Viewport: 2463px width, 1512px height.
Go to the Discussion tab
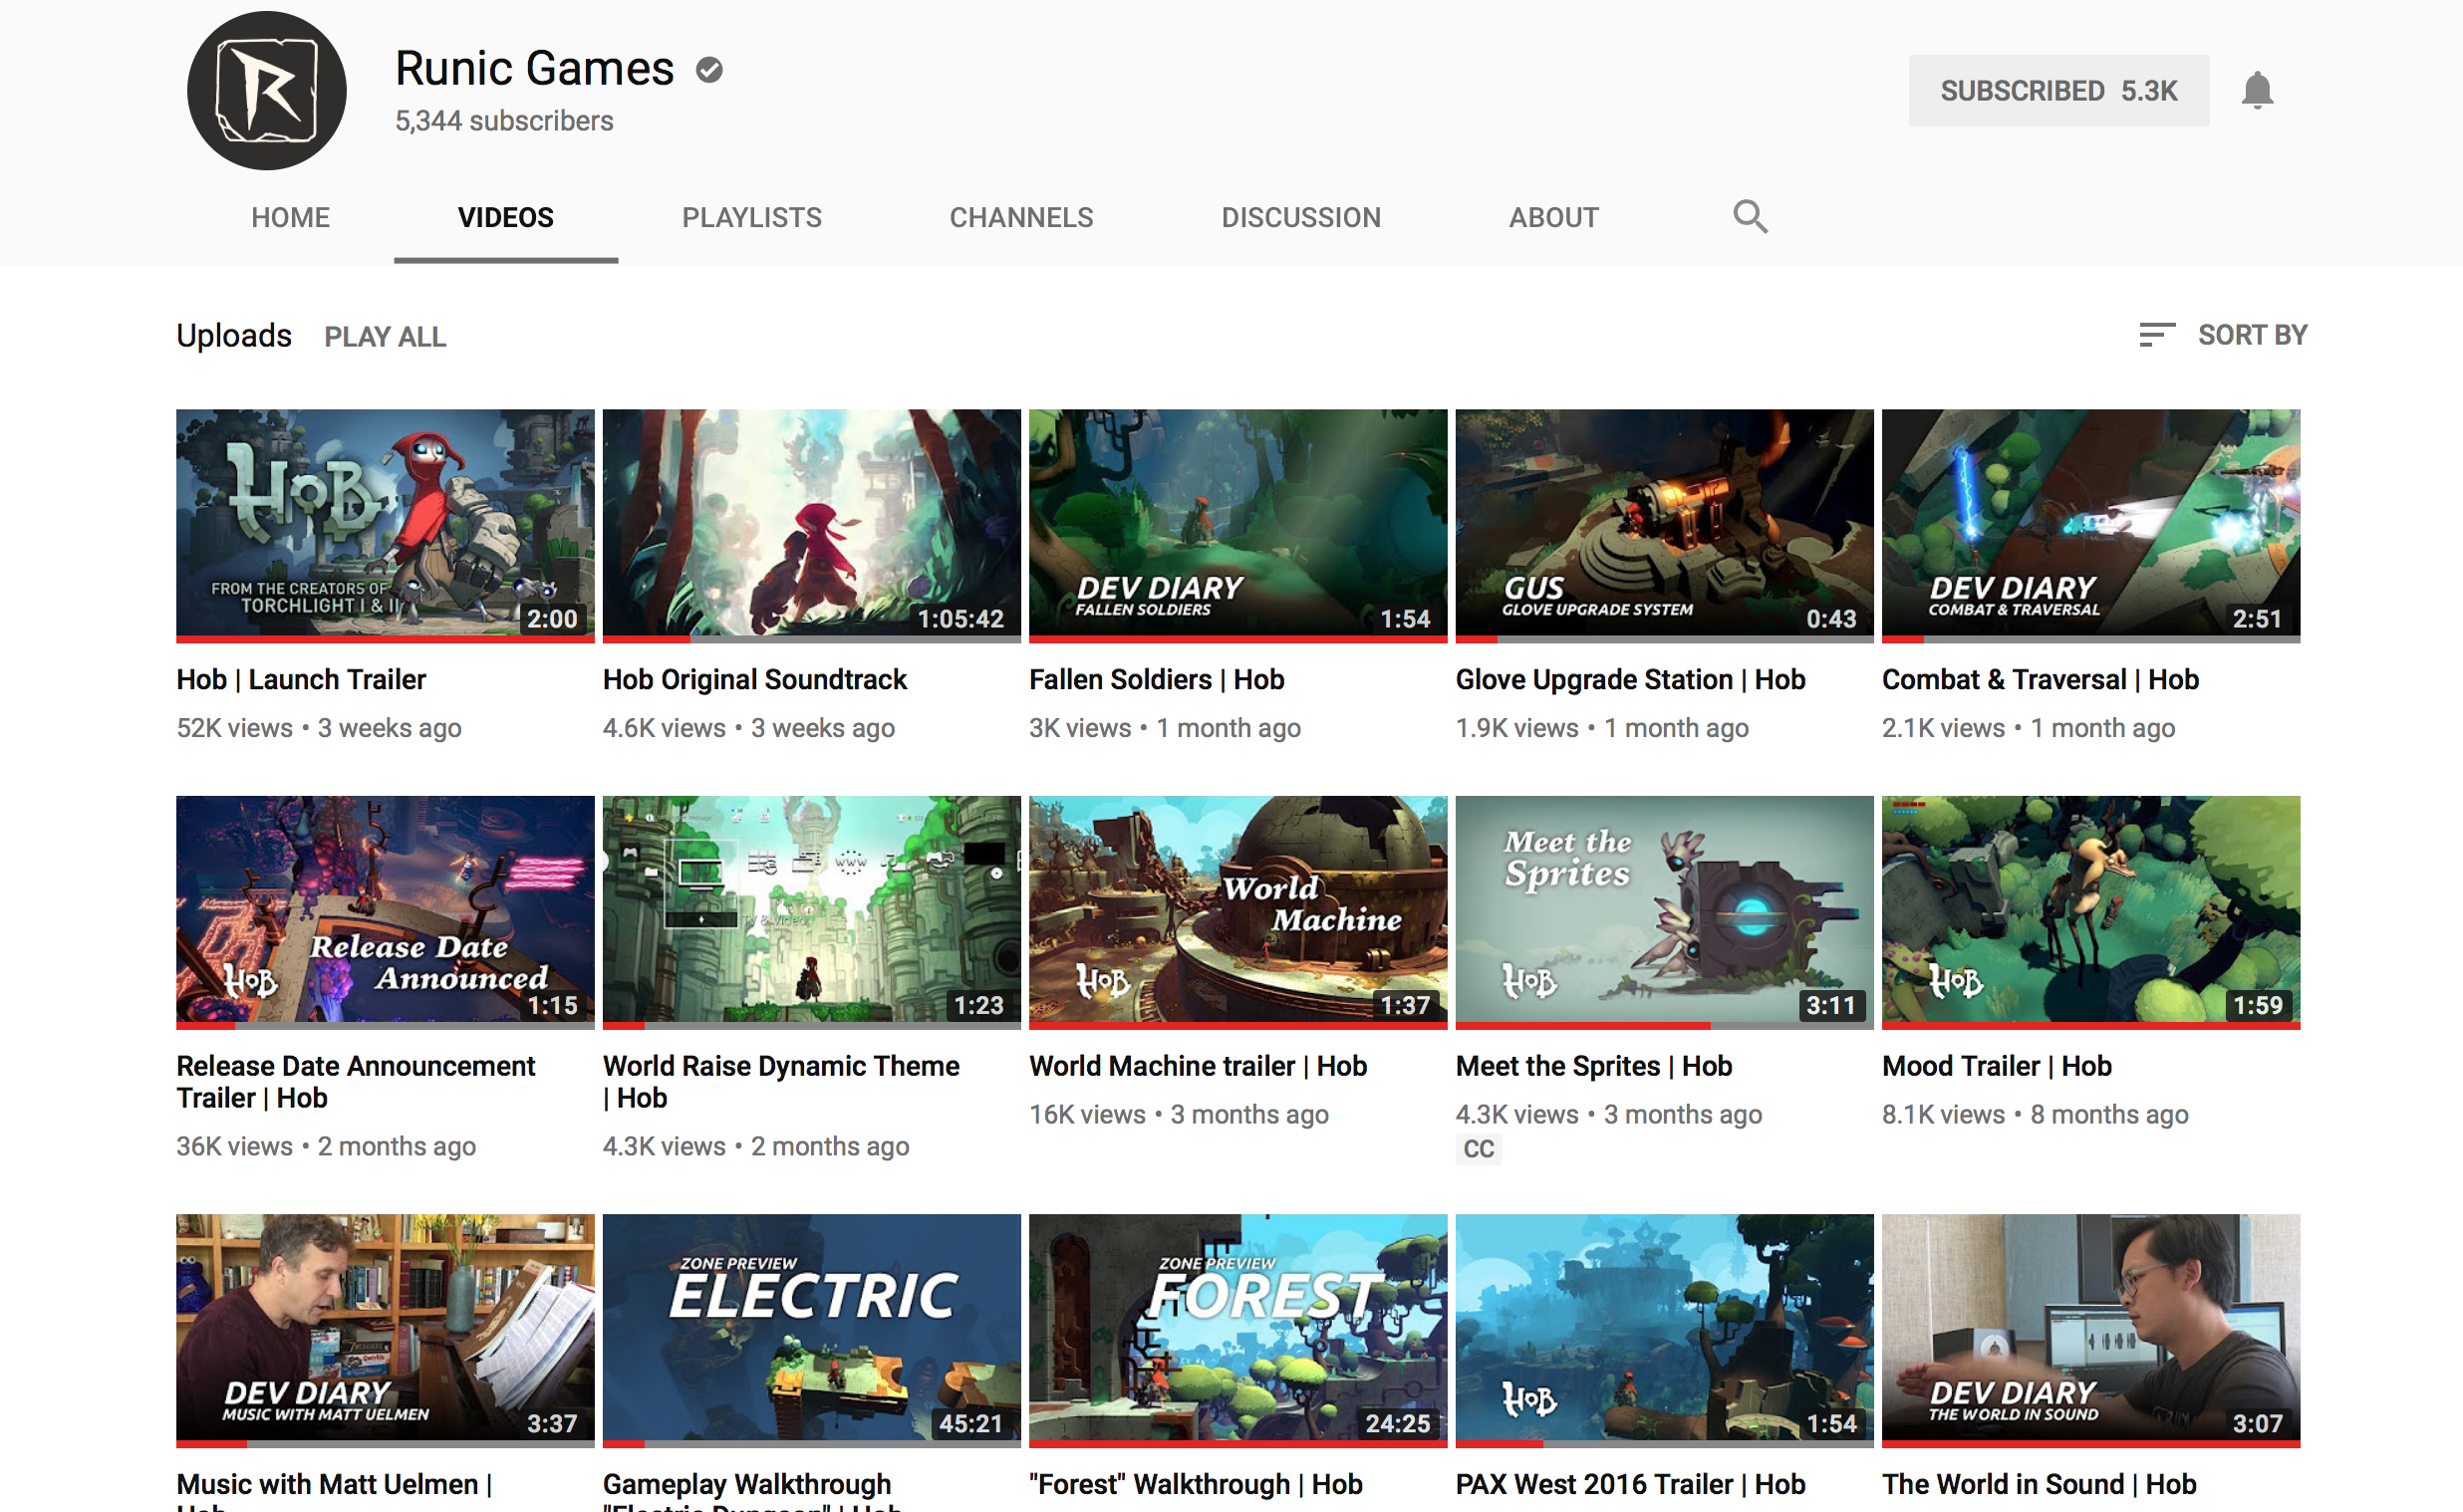click(1300, 217)
